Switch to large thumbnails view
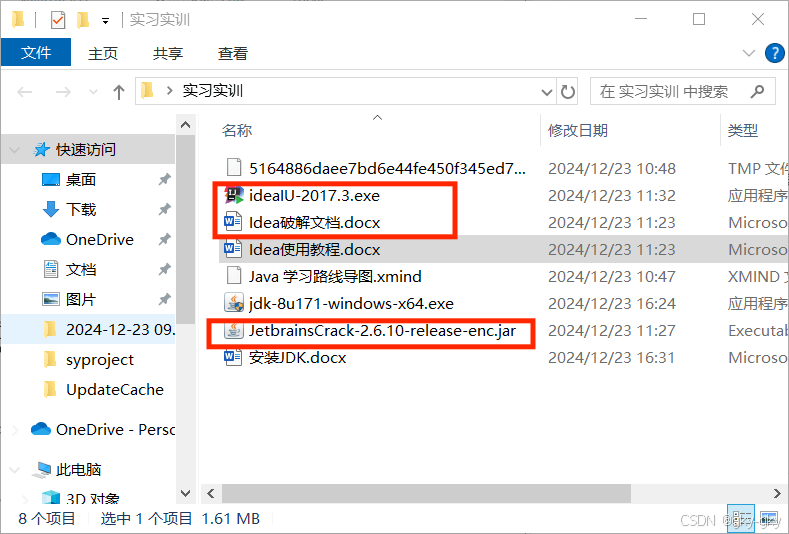Image resolution: width=789 pixels, height=534 pixels. pyautogui.click(x=768, y=518)
